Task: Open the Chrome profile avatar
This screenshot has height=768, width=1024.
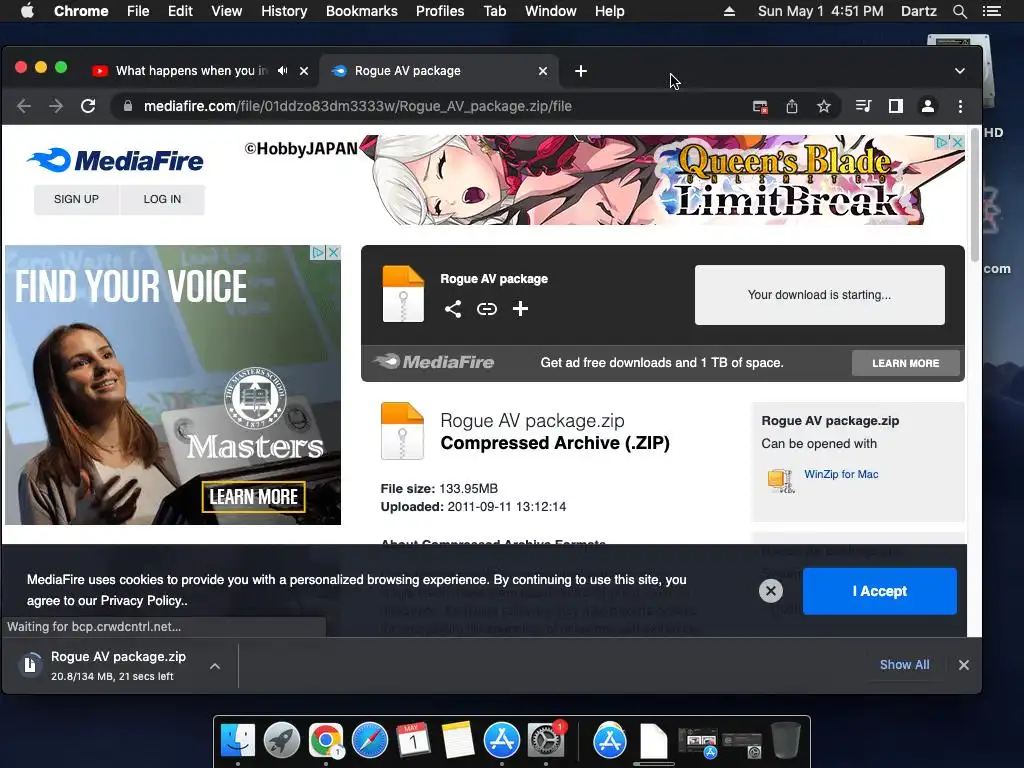Action: tap(927, 106)
